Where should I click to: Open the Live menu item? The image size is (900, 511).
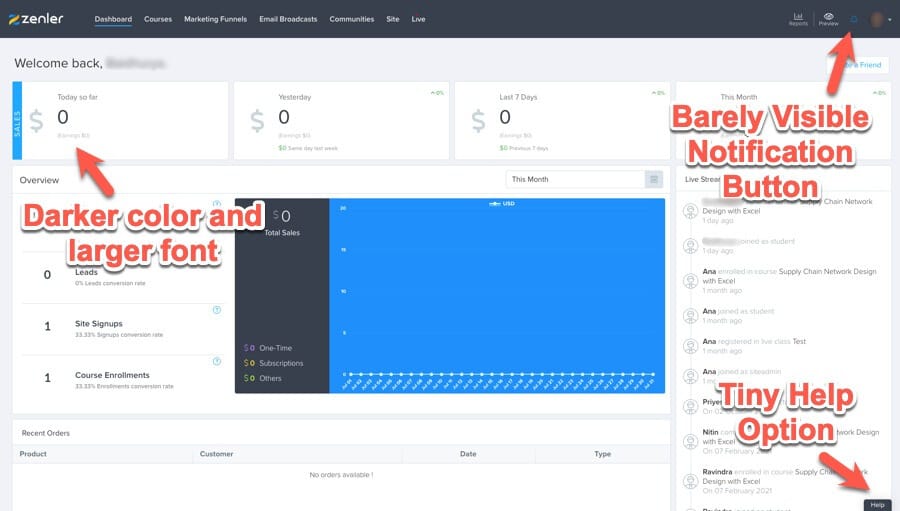[x=418, y=19]
